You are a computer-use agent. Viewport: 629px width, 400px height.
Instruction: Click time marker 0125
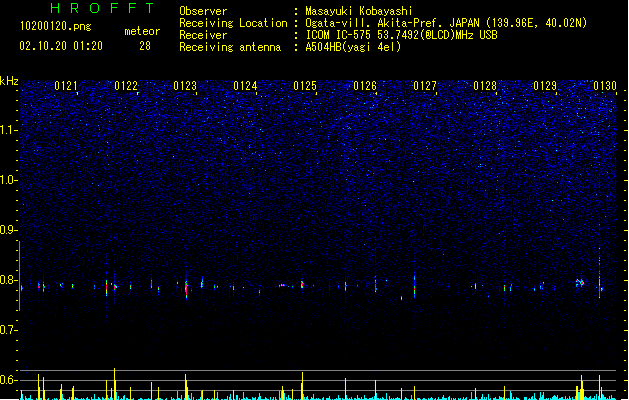[x=305, y=86]
